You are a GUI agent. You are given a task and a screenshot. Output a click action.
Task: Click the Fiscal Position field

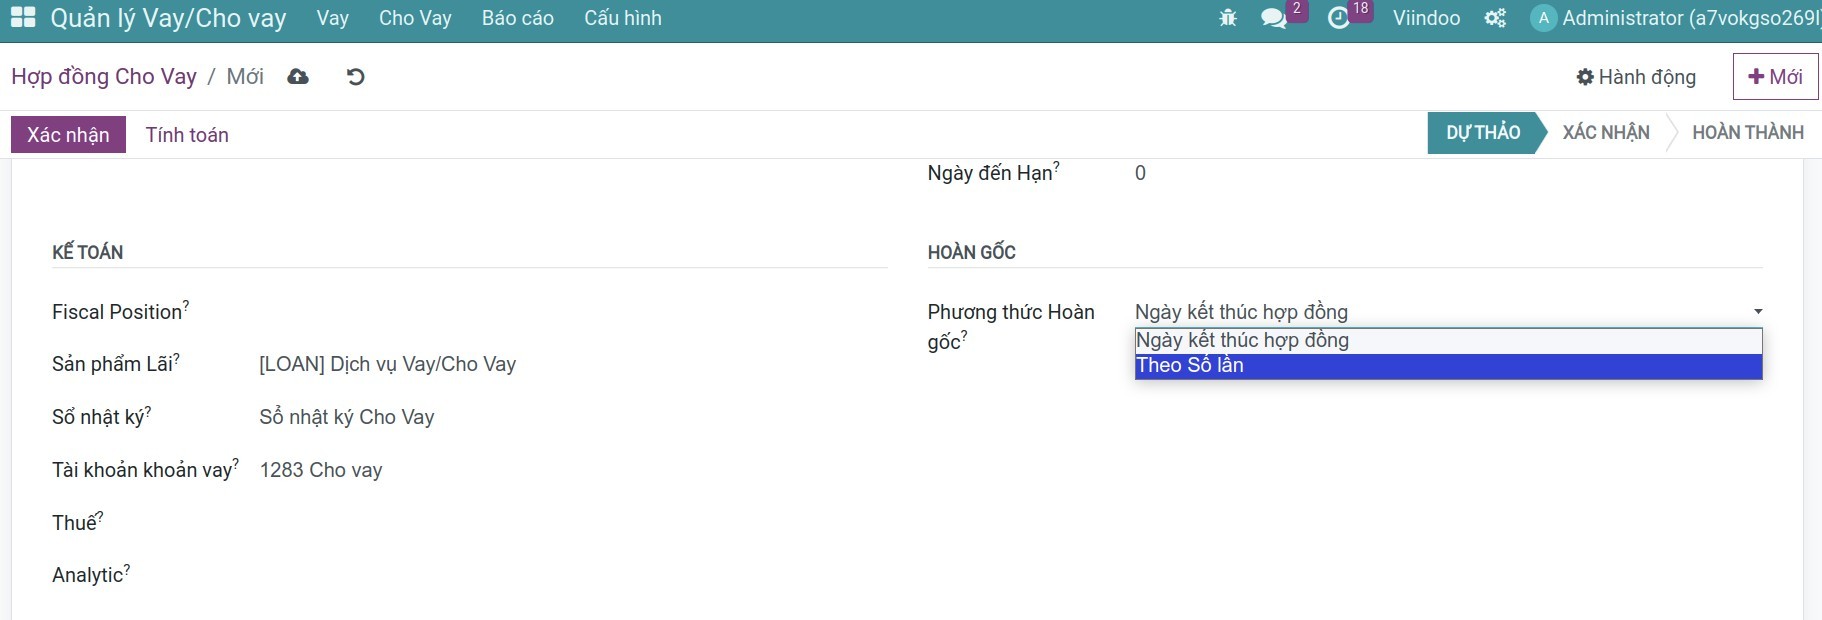pyautogui.click(x=573, y=312)
